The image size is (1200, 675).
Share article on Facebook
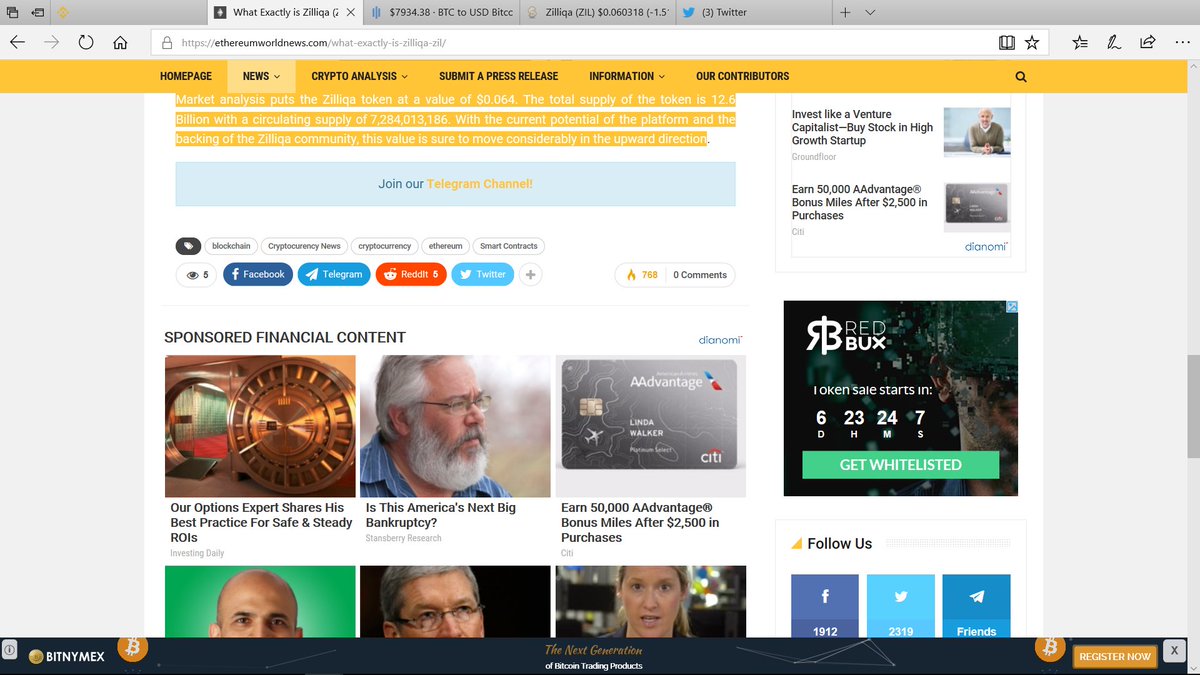coord(258,275)
